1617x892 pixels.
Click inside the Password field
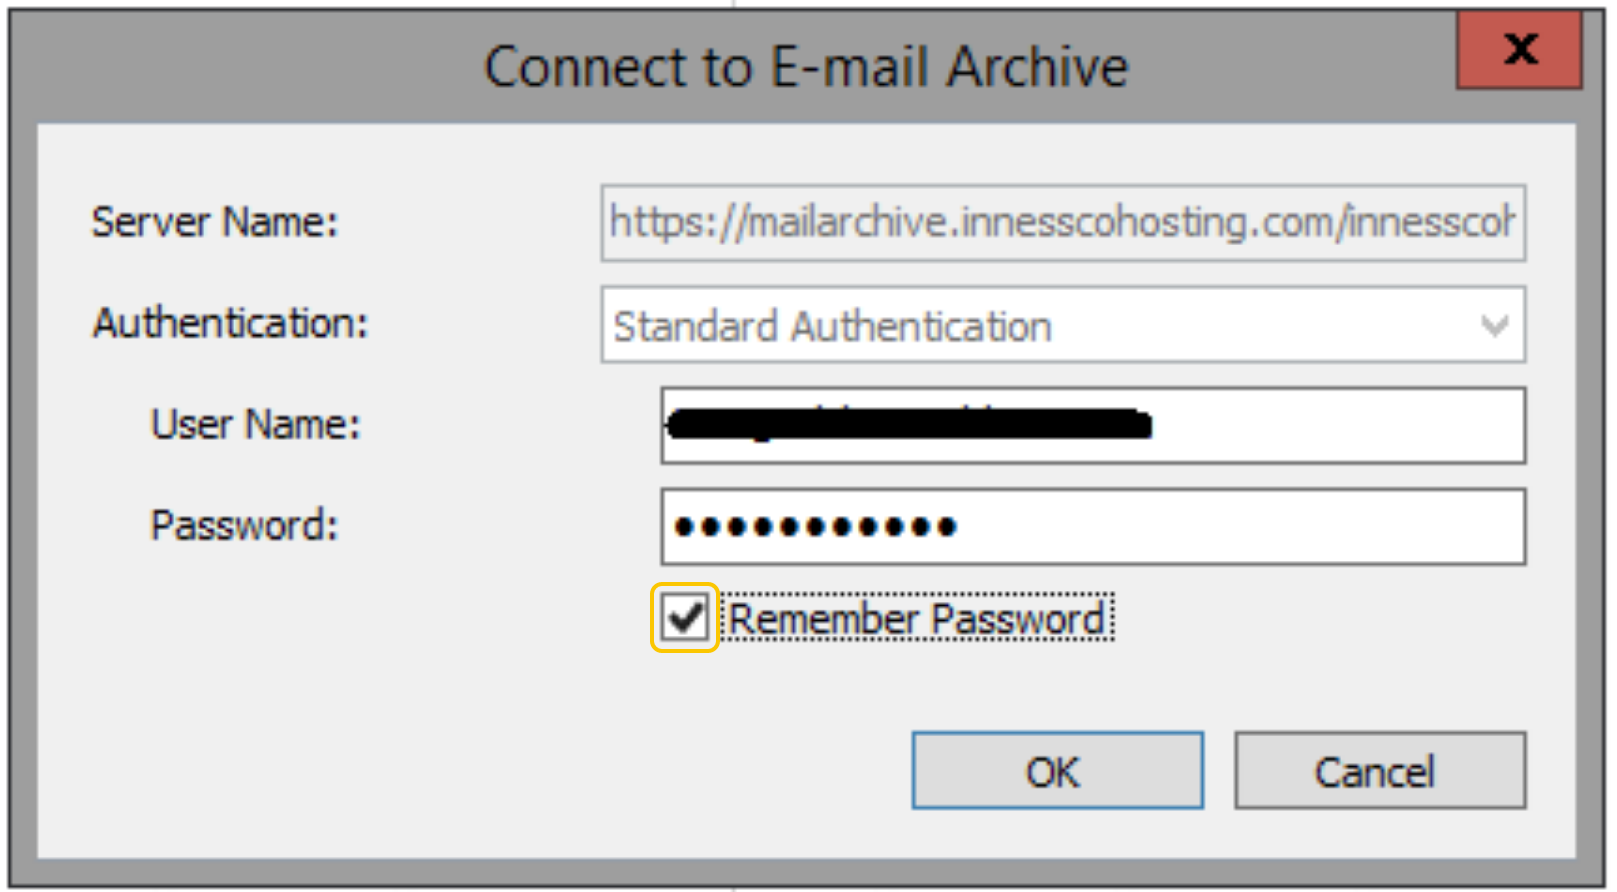[1092, 527]
